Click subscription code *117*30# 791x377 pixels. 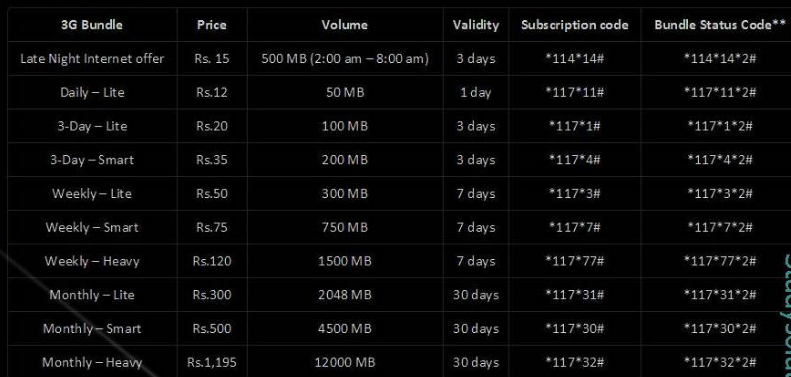pyautogui.click(x=575, y=329)
